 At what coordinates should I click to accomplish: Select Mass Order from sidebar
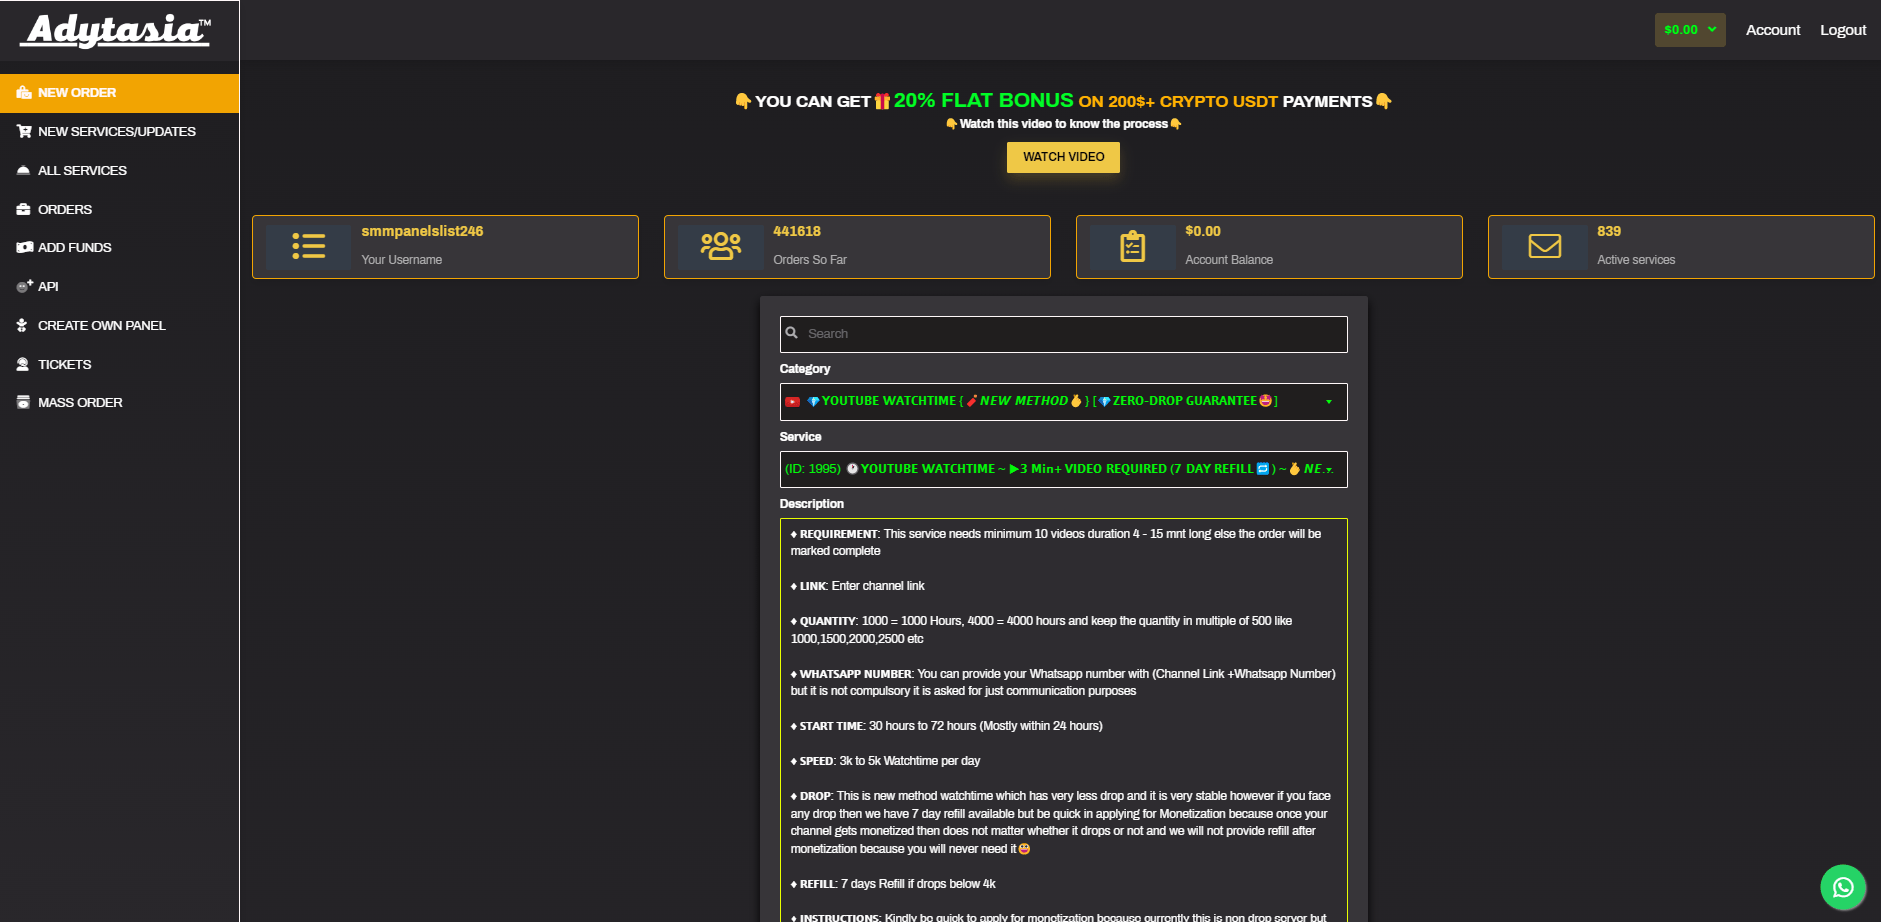[x=80, y=403]
